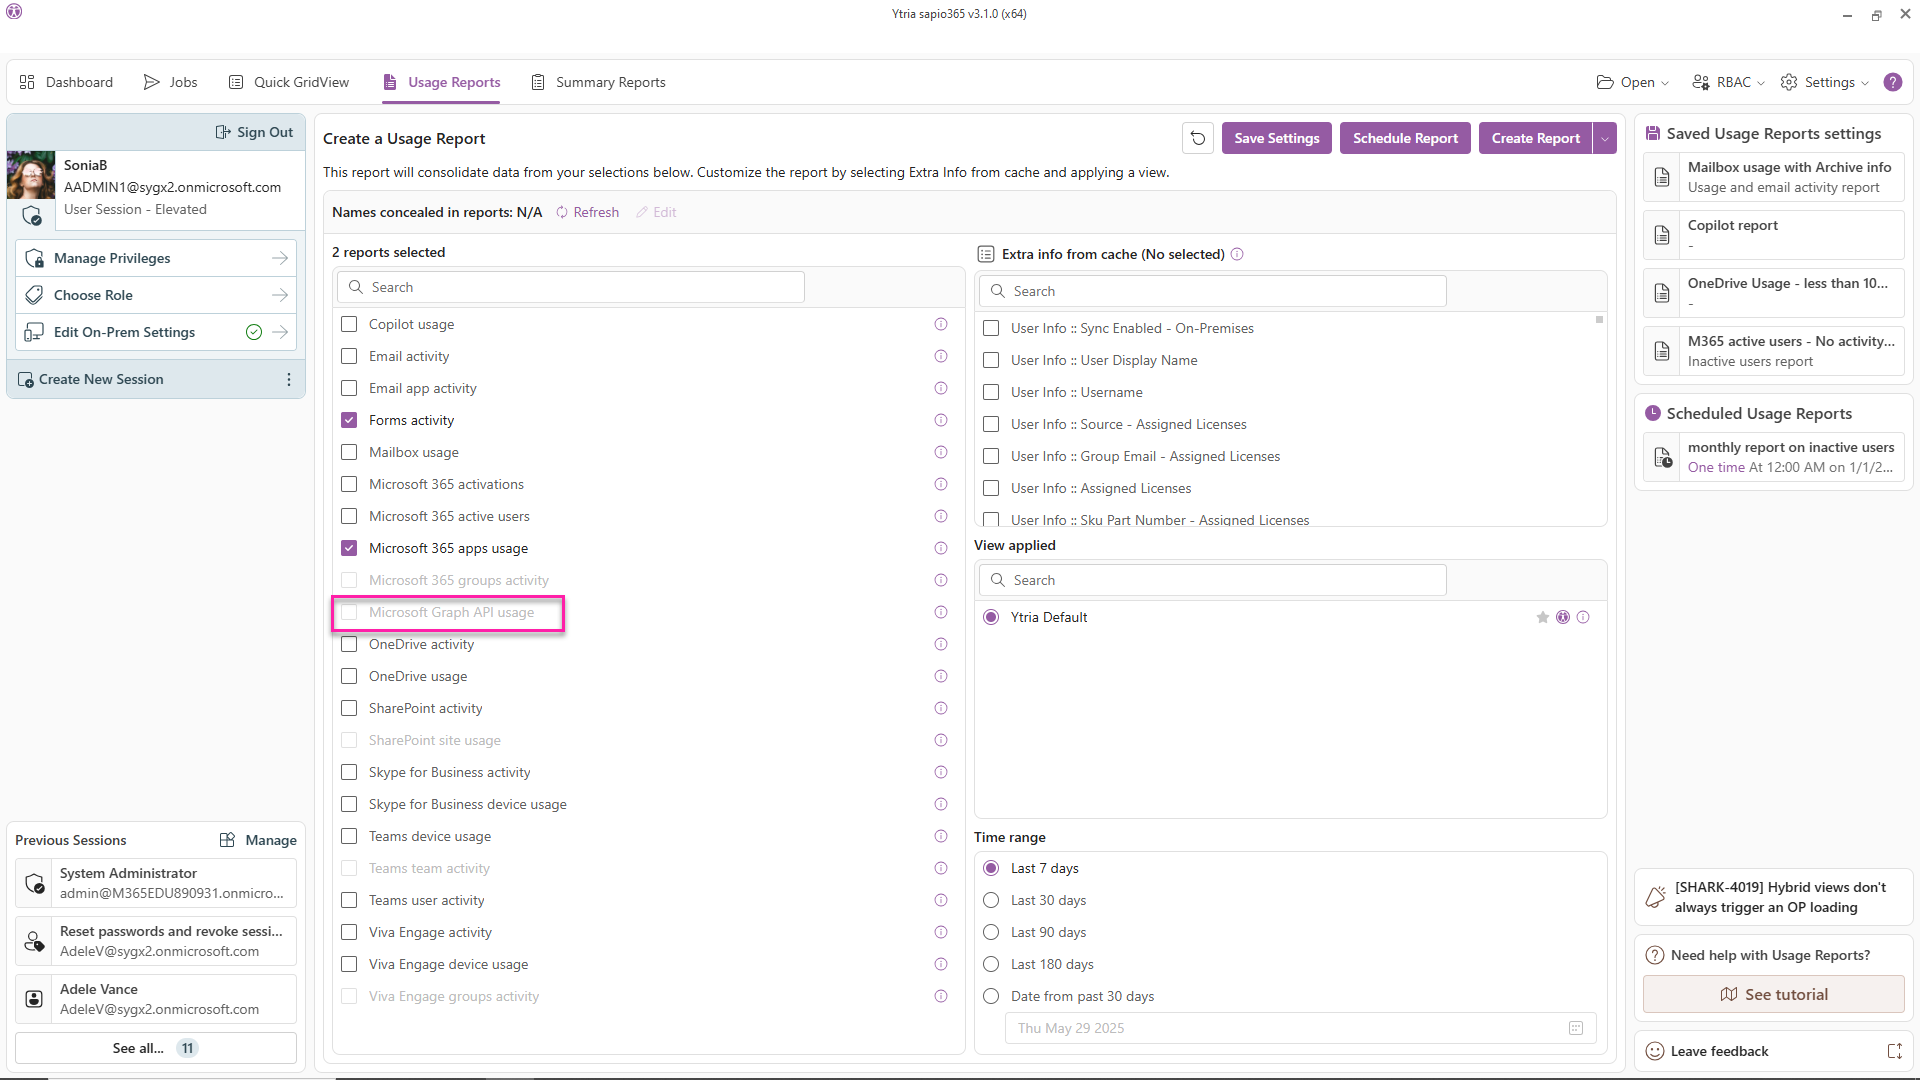
Task: Click the scheduled monthly report clock icon
Action: 1663,457
